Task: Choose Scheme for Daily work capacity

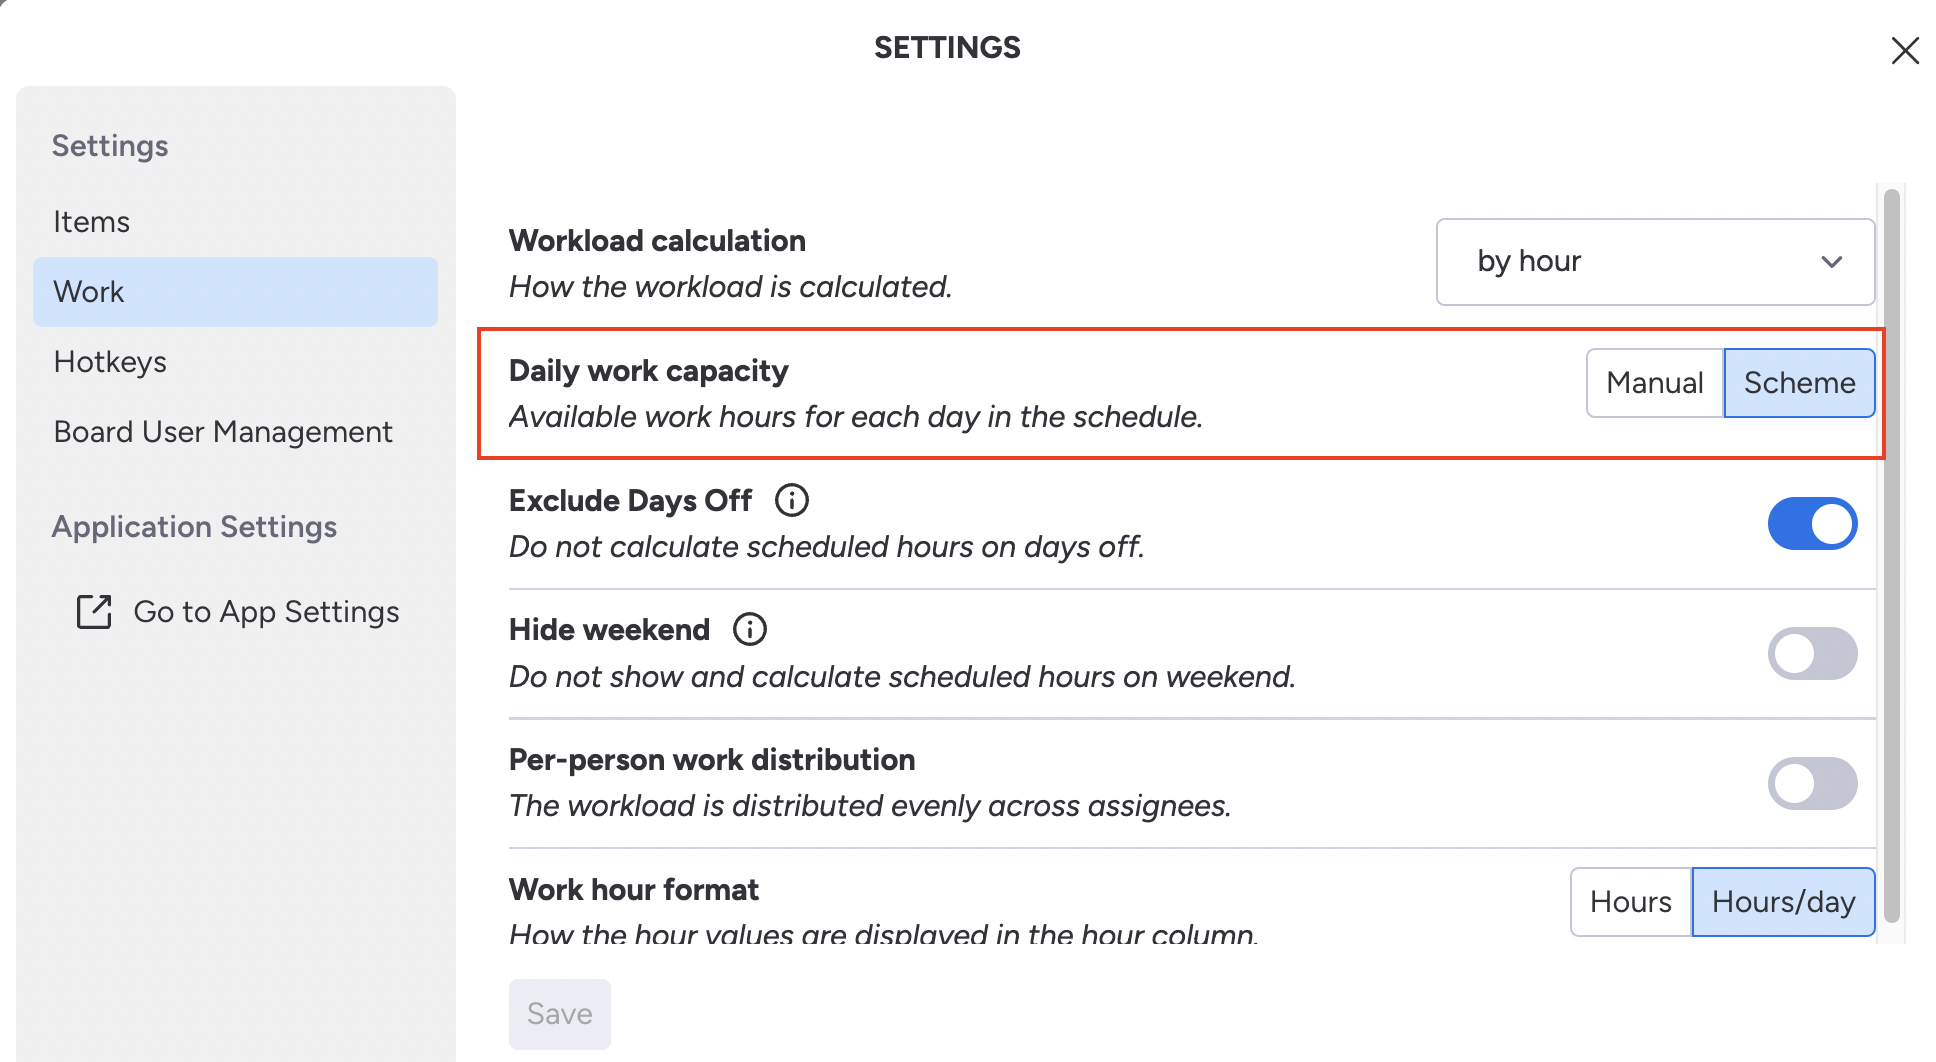Action: pos(1798,383)
